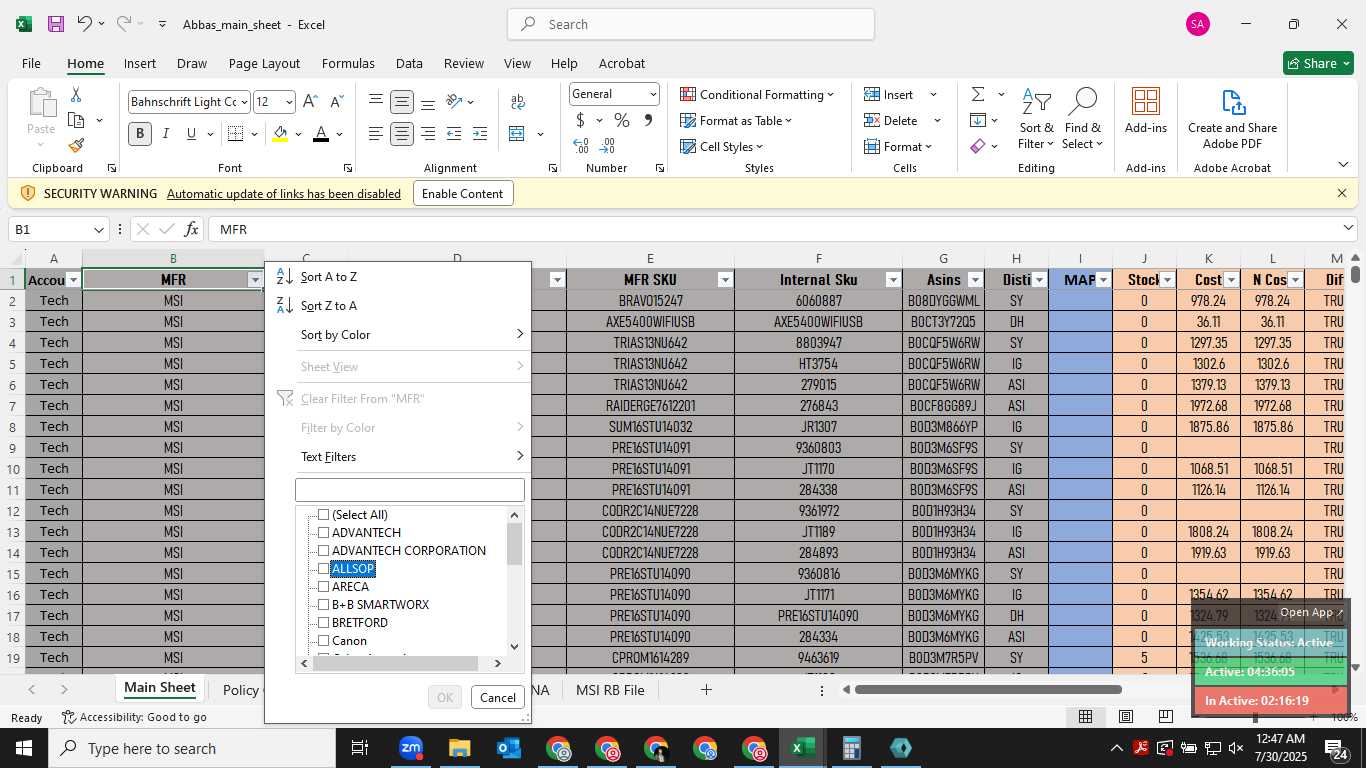The image size is (1366, 768).
Task: Click the Save icon in title bar
Action: [x=56, y=24]
